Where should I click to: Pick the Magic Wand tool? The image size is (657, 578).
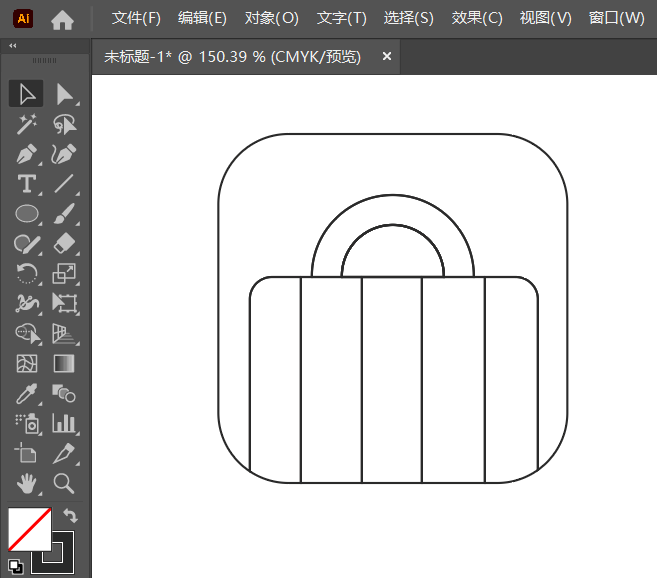(26, 124)
